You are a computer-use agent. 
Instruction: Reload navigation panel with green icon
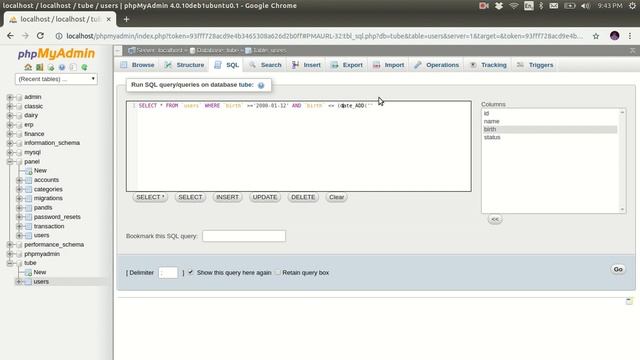click(84, 67)
